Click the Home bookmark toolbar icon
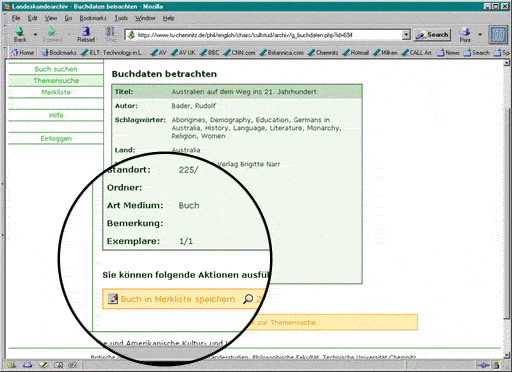 click(23, 53)
